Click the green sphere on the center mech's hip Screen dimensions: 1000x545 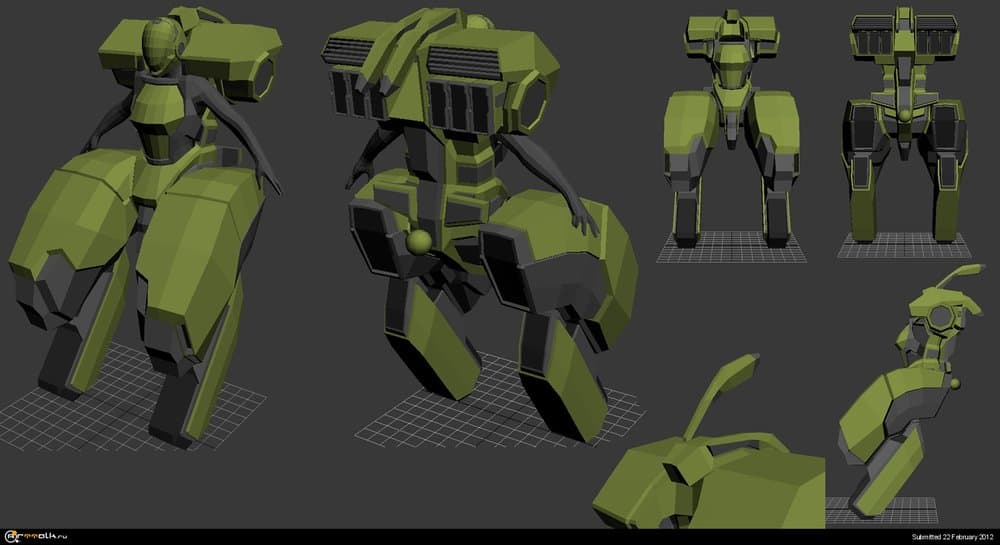coord(419,242)
